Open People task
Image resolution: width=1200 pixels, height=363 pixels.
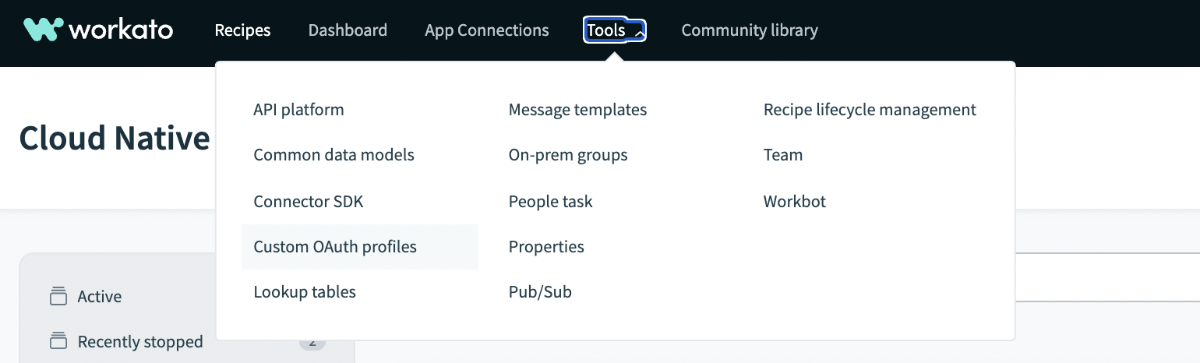coord(551,201)
